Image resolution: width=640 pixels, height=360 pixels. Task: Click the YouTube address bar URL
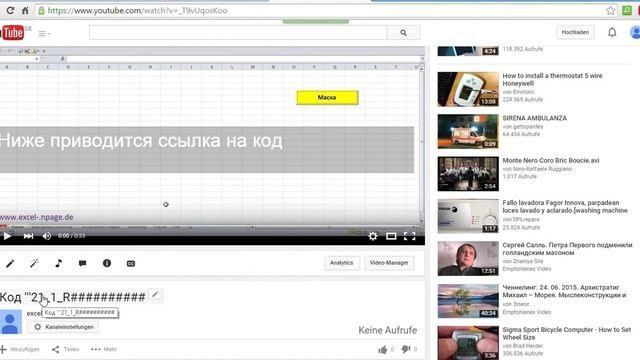point(138,11)
